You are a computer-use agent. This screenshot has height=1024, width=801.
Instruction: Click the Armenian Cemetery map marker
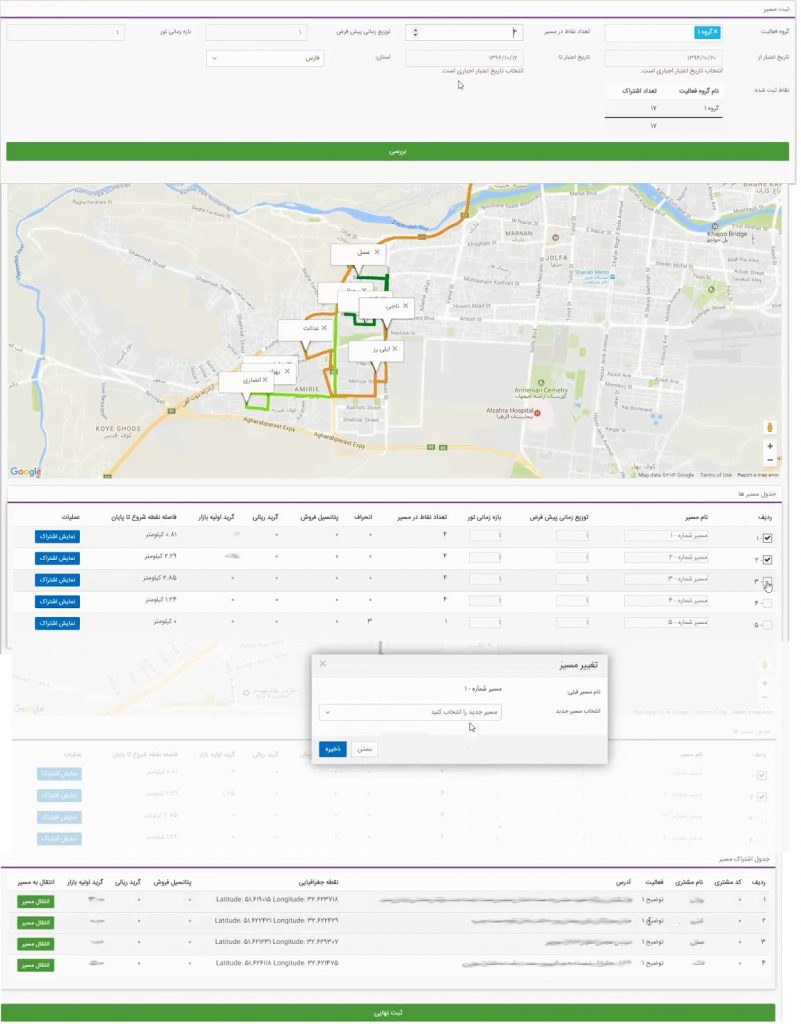(541, 383)
